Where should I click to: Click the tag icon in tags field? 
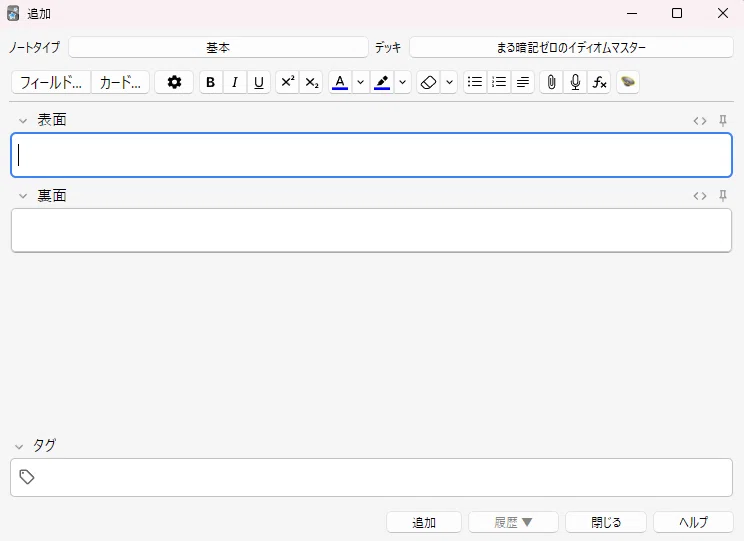(x=27, y=477)
